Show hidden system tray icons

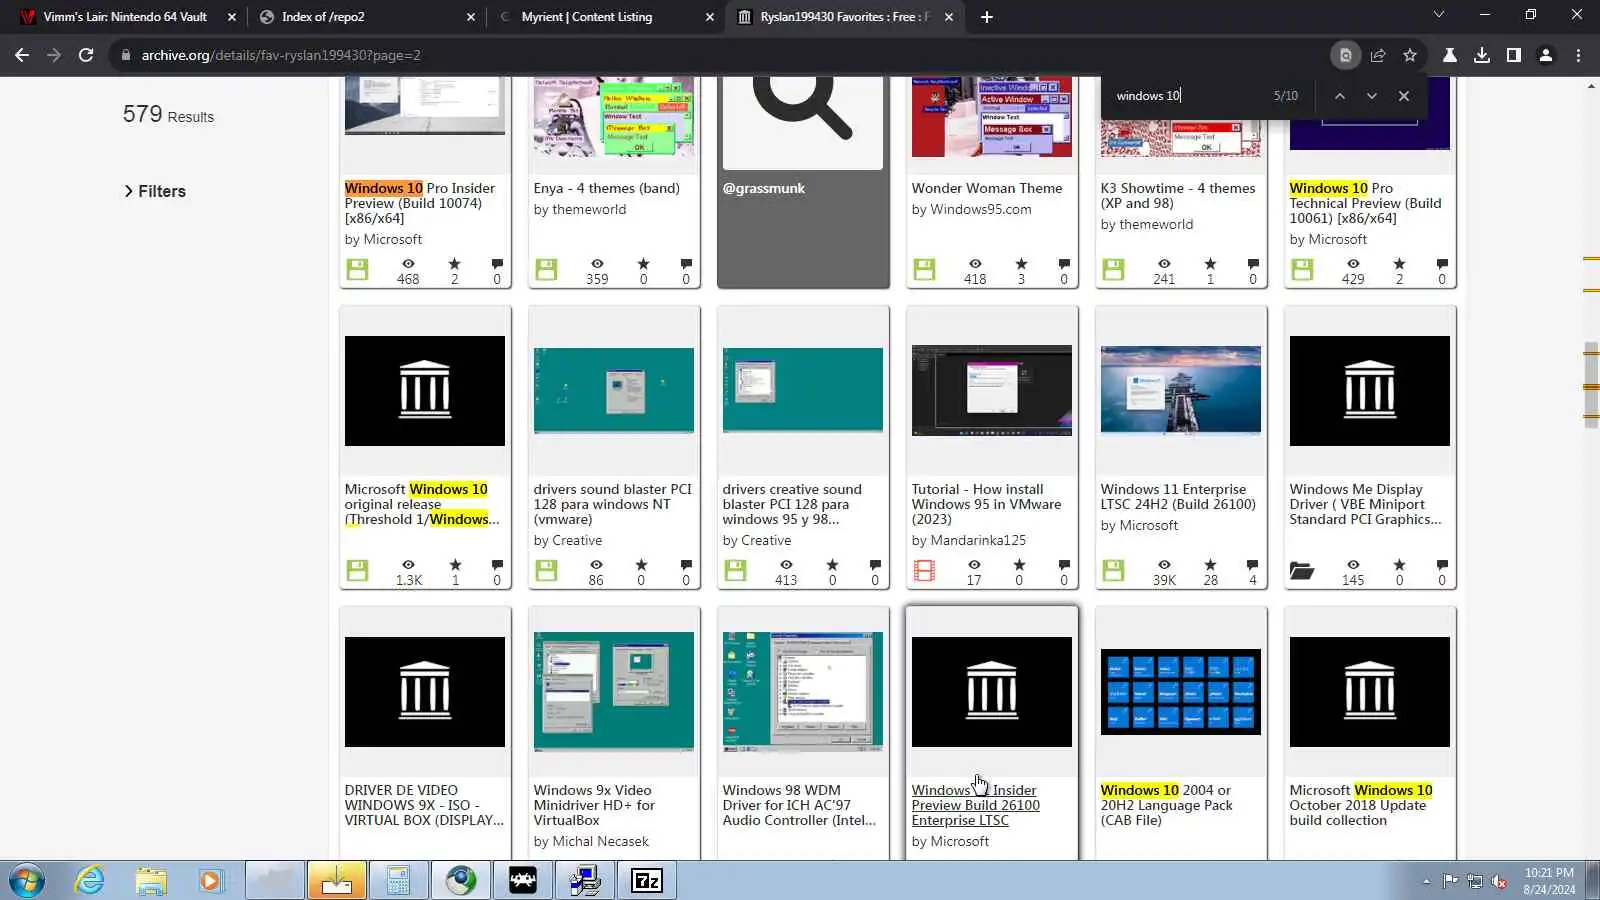1426,881
